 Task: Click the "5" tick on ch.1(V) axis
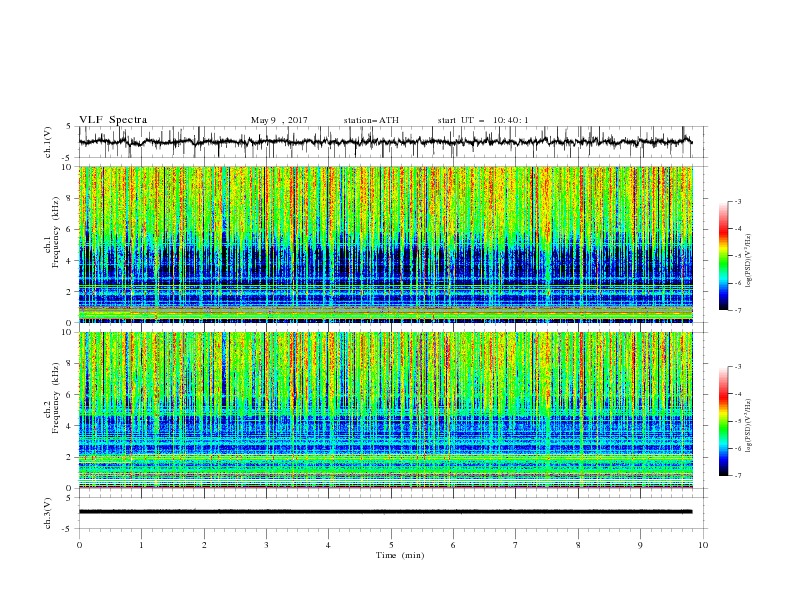coord(70,127)
